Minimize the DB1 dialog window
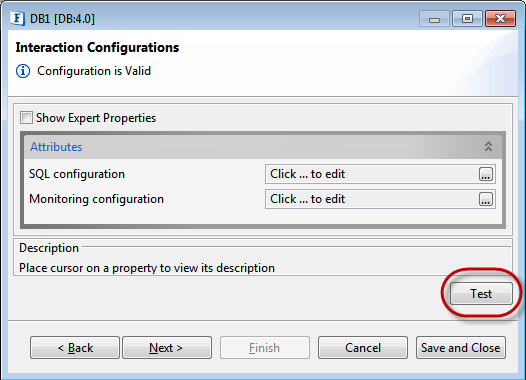 coord(434,19)
